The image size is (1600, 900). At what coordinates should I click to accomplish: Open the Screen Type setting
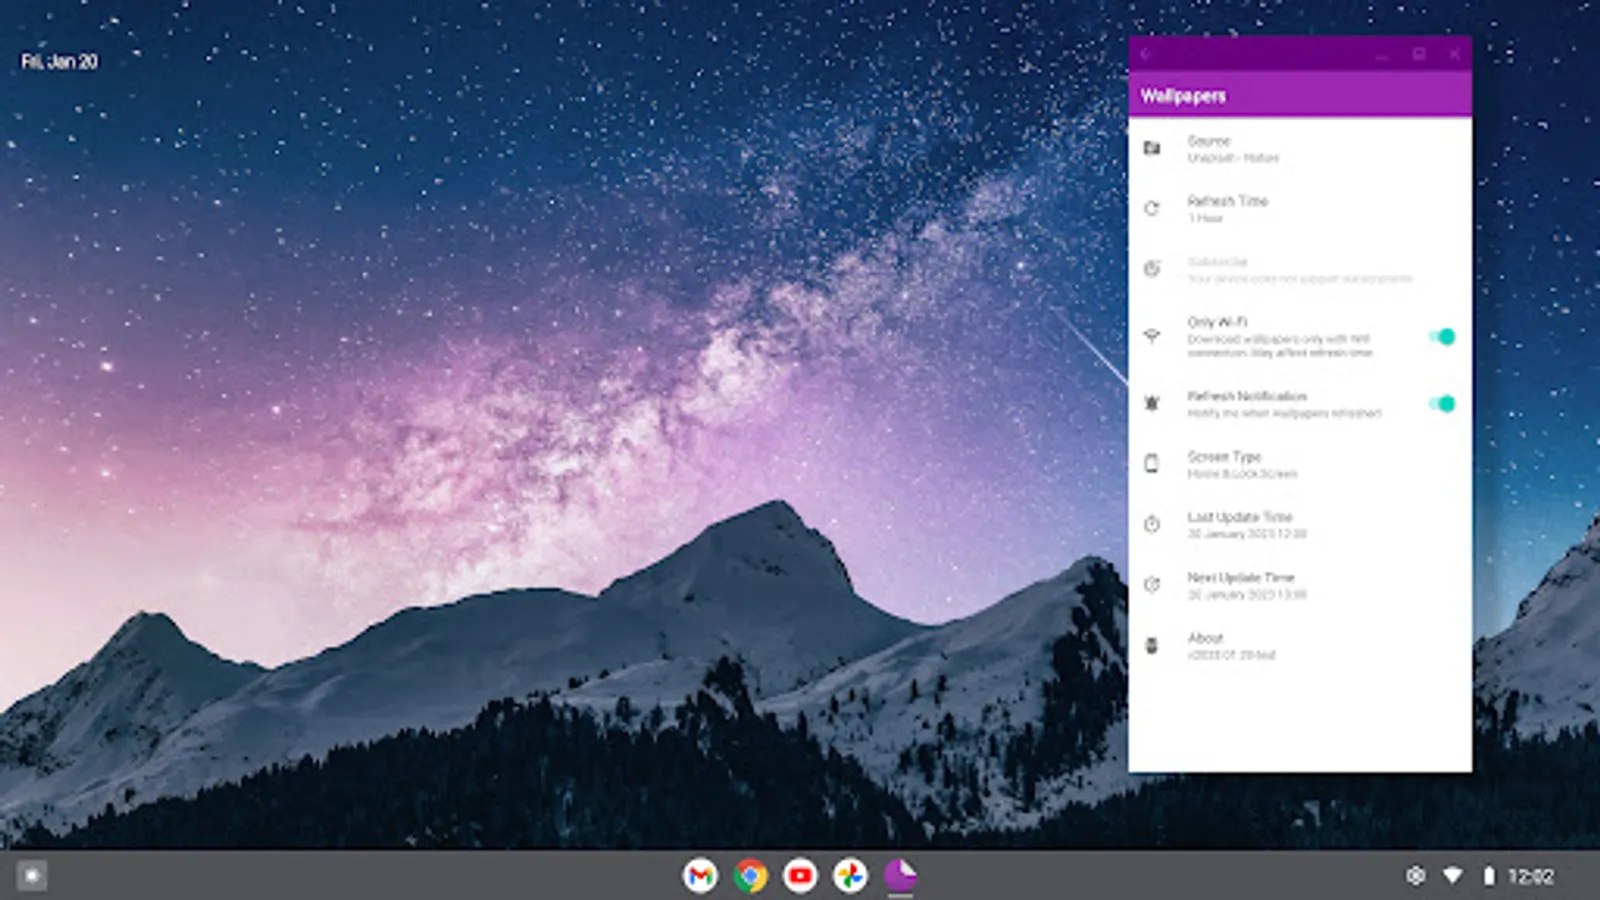click(x=1300, y=464)
